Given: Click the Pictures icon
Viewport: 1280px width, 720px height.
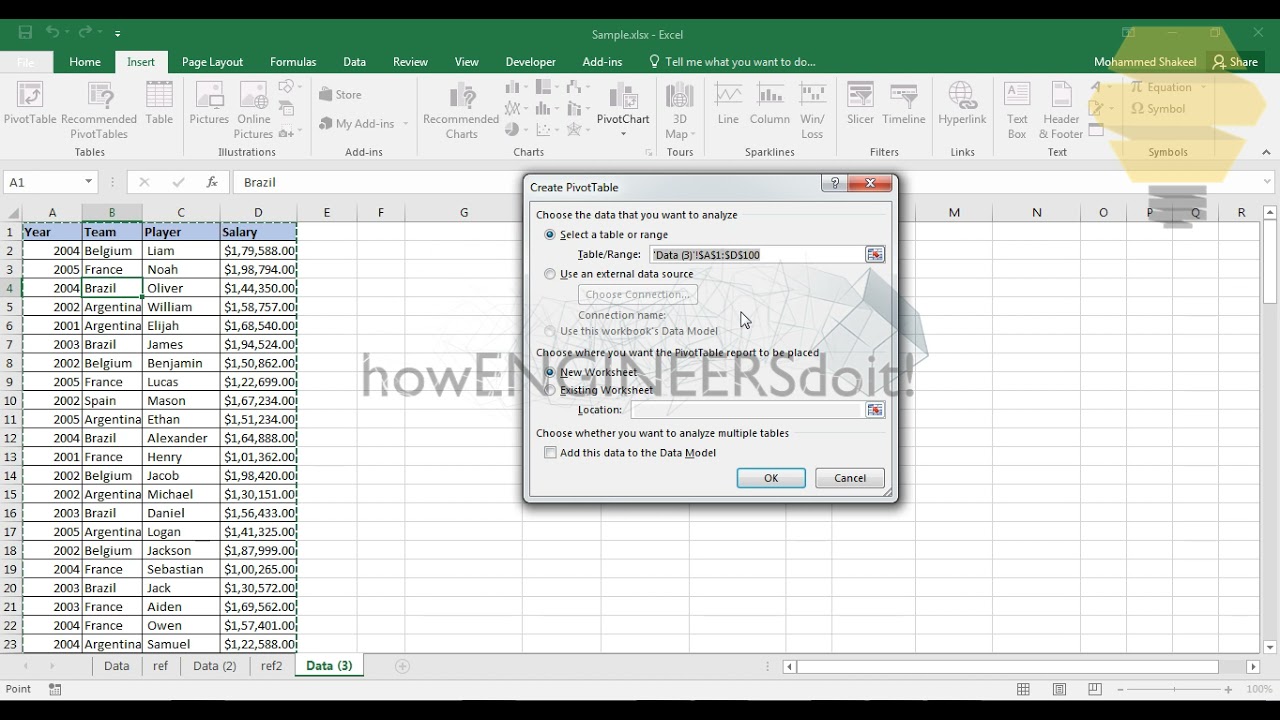Looking at the screenshot, I should pyautogui.click(x=209, y=103).
